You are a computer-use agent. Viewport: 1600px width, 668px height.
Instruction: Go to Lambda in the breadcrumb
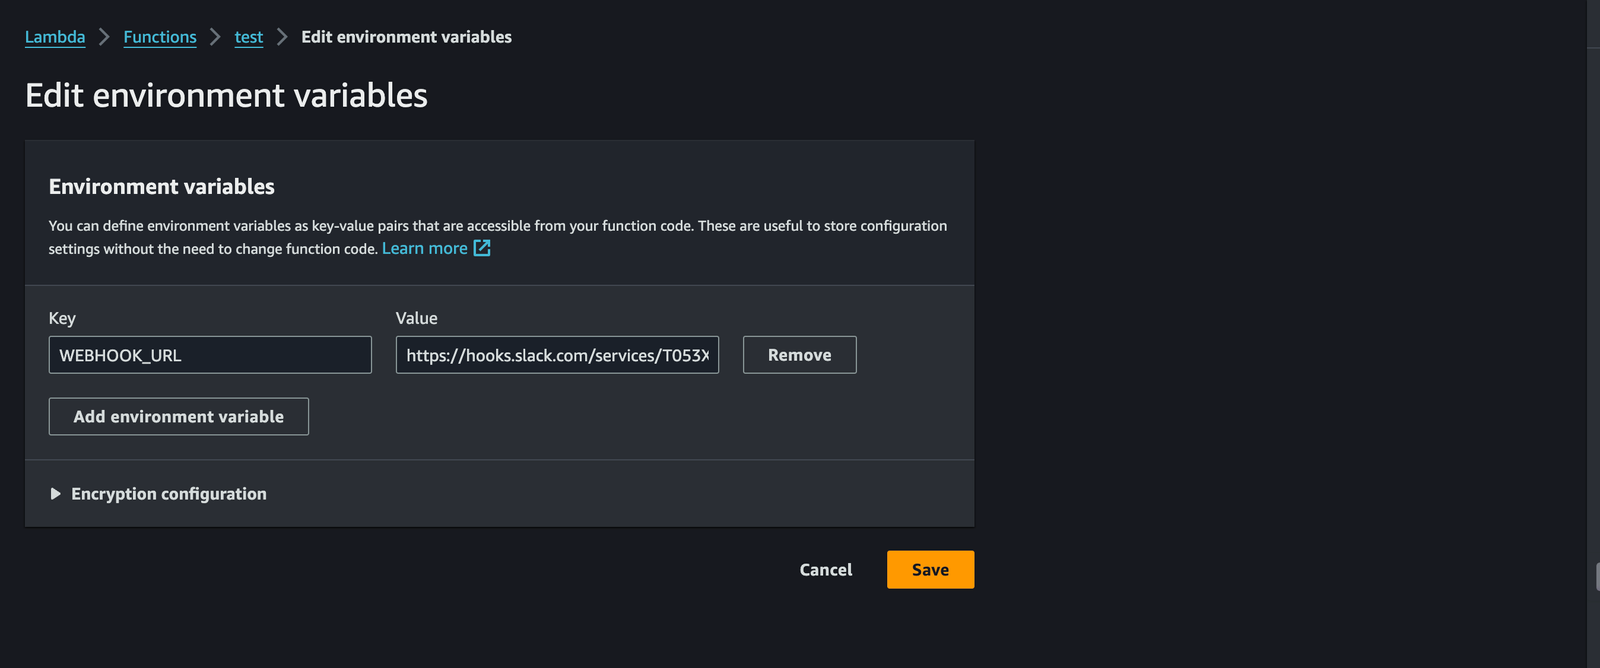pos(55,37)
